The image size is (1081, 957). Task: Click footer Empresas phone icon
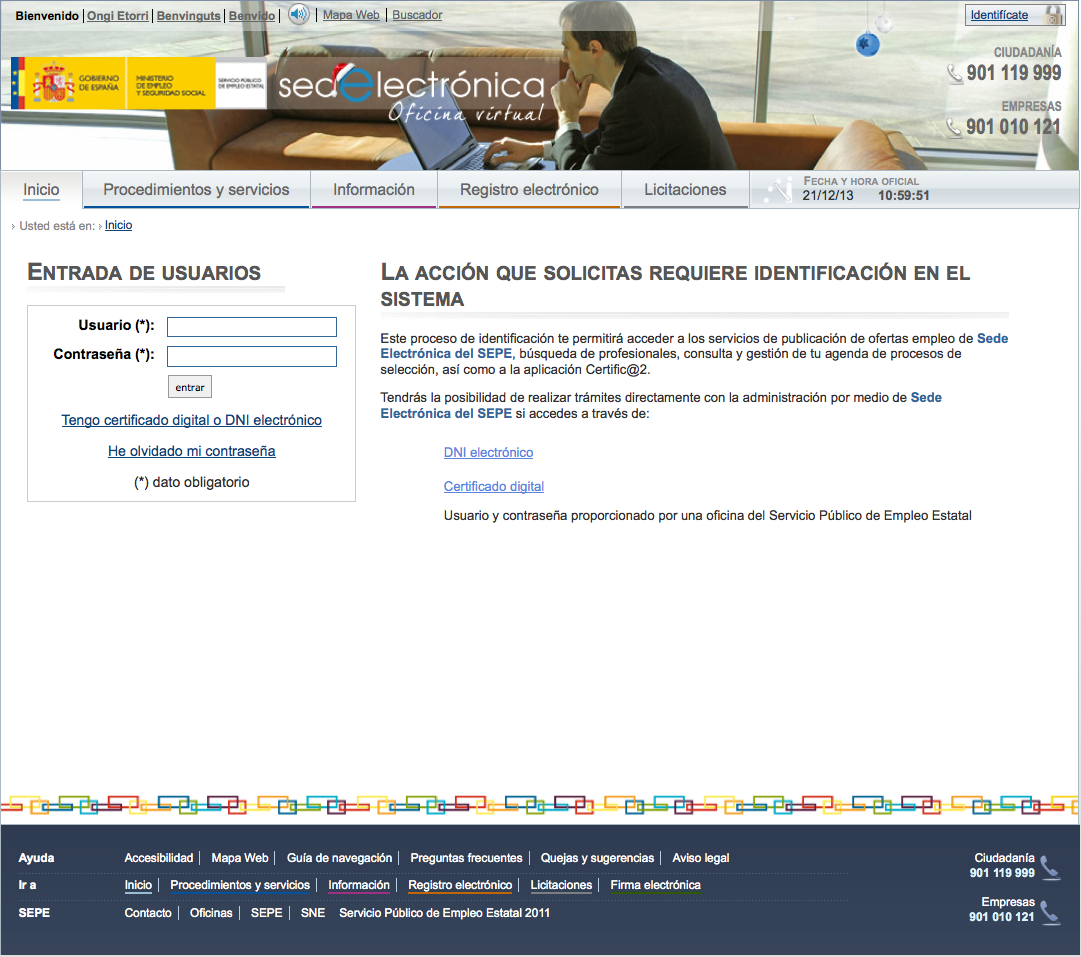coord(1050,912)
